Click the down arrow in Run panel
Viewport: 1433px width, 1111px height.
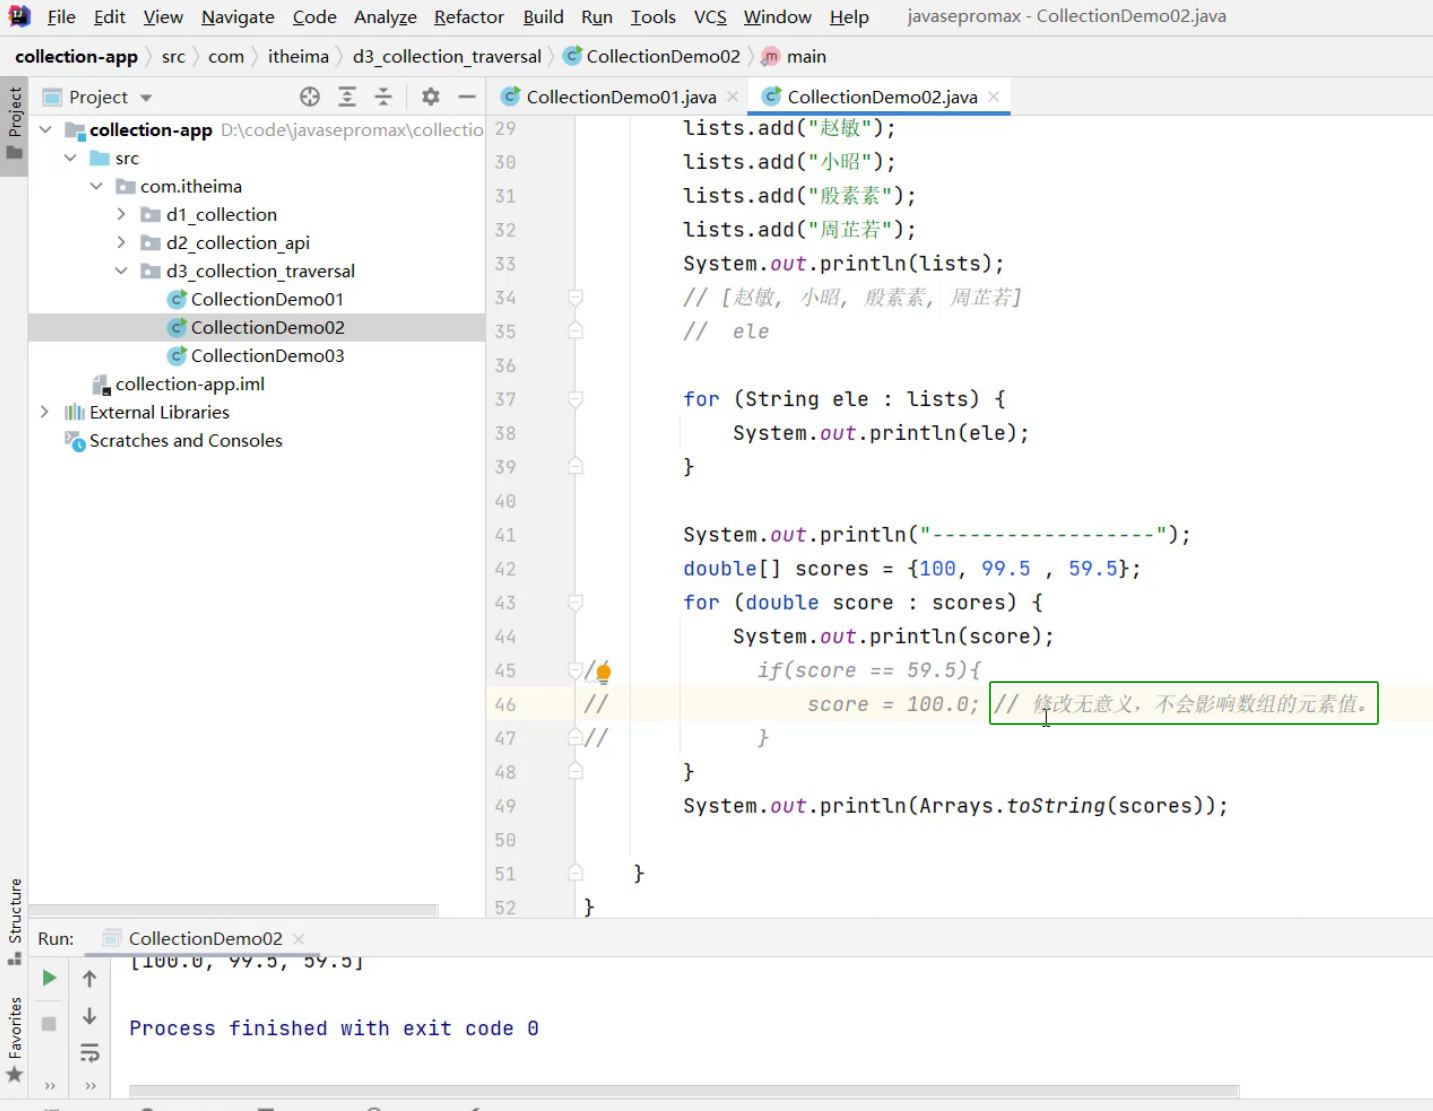click(89, 1016)
